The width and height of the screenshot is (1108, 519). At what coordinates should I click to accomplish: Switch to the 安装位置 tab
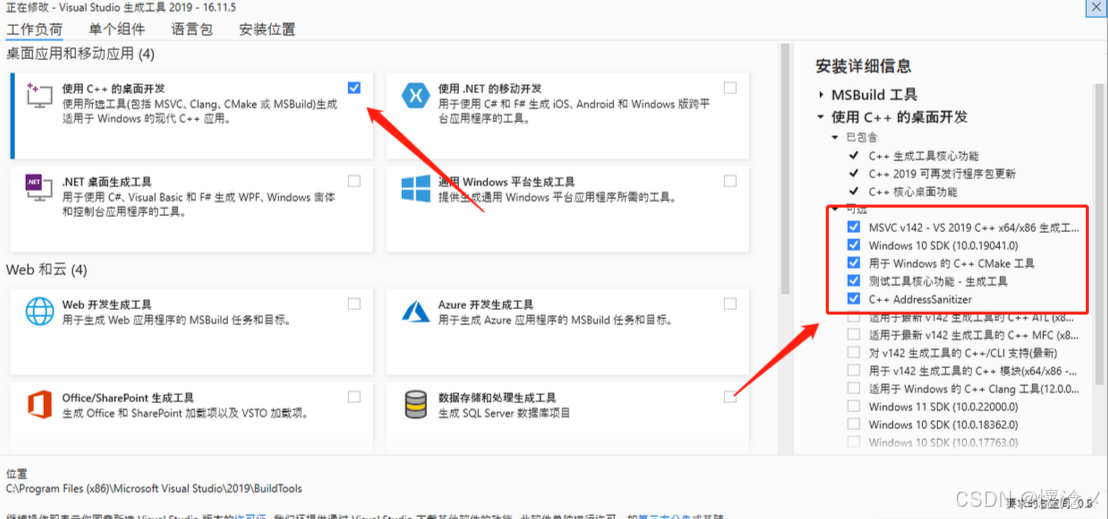click(x=267, y=30)
